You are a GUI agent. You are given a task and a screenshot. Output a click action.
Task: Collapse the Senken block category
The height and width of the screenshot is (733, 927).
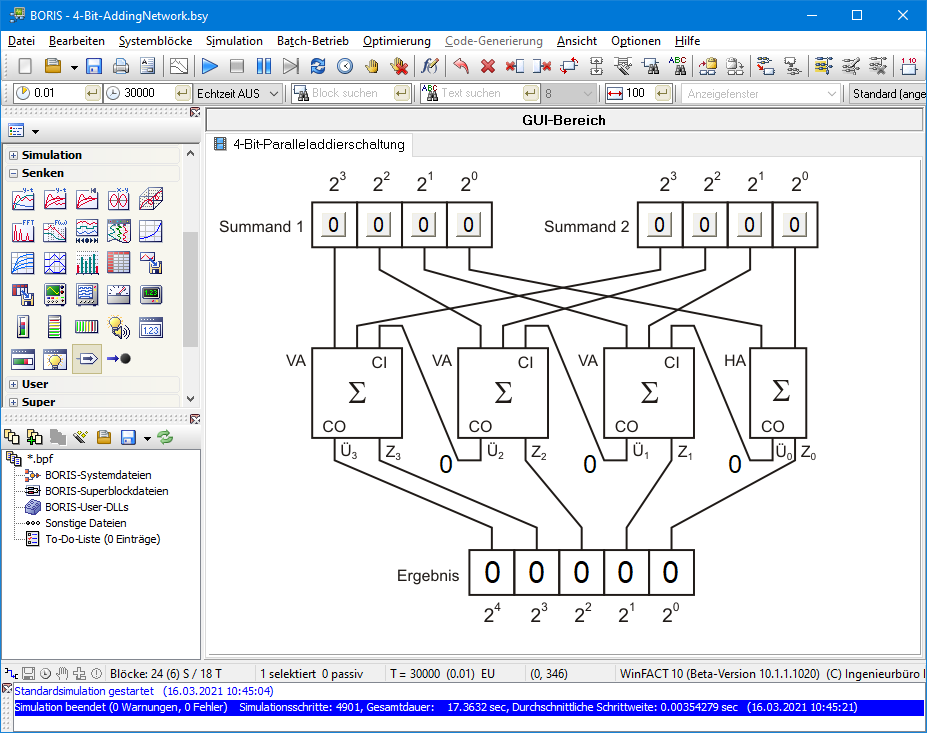click(14, 173)
